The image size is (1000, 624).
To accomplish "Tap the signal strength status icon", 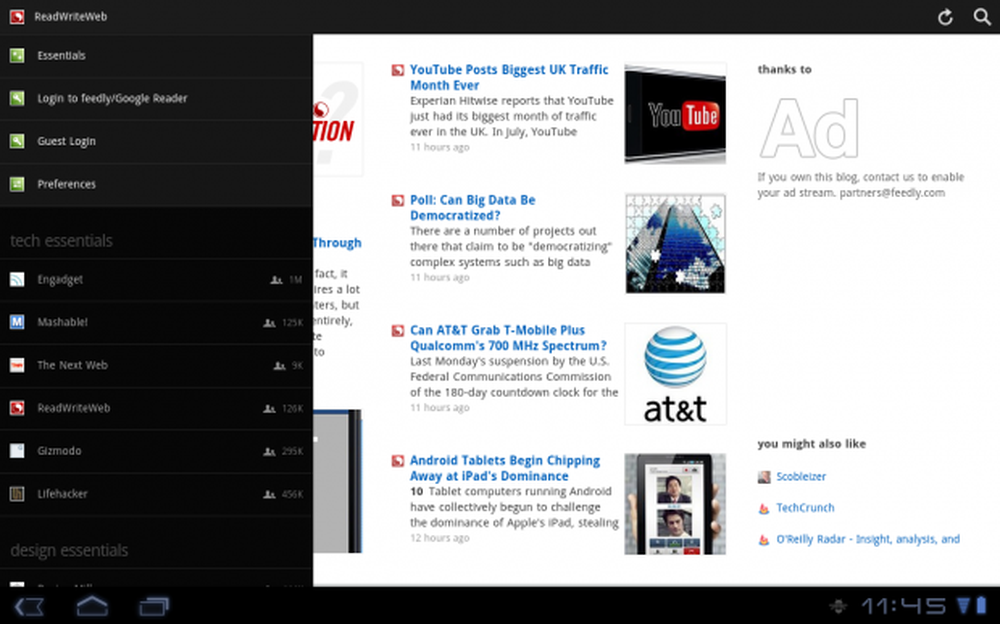I will tap(963, 605).
